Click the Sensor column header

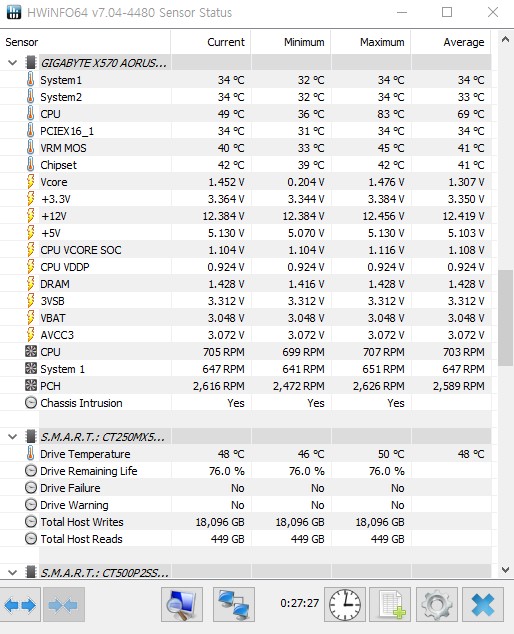coord(85,42)
